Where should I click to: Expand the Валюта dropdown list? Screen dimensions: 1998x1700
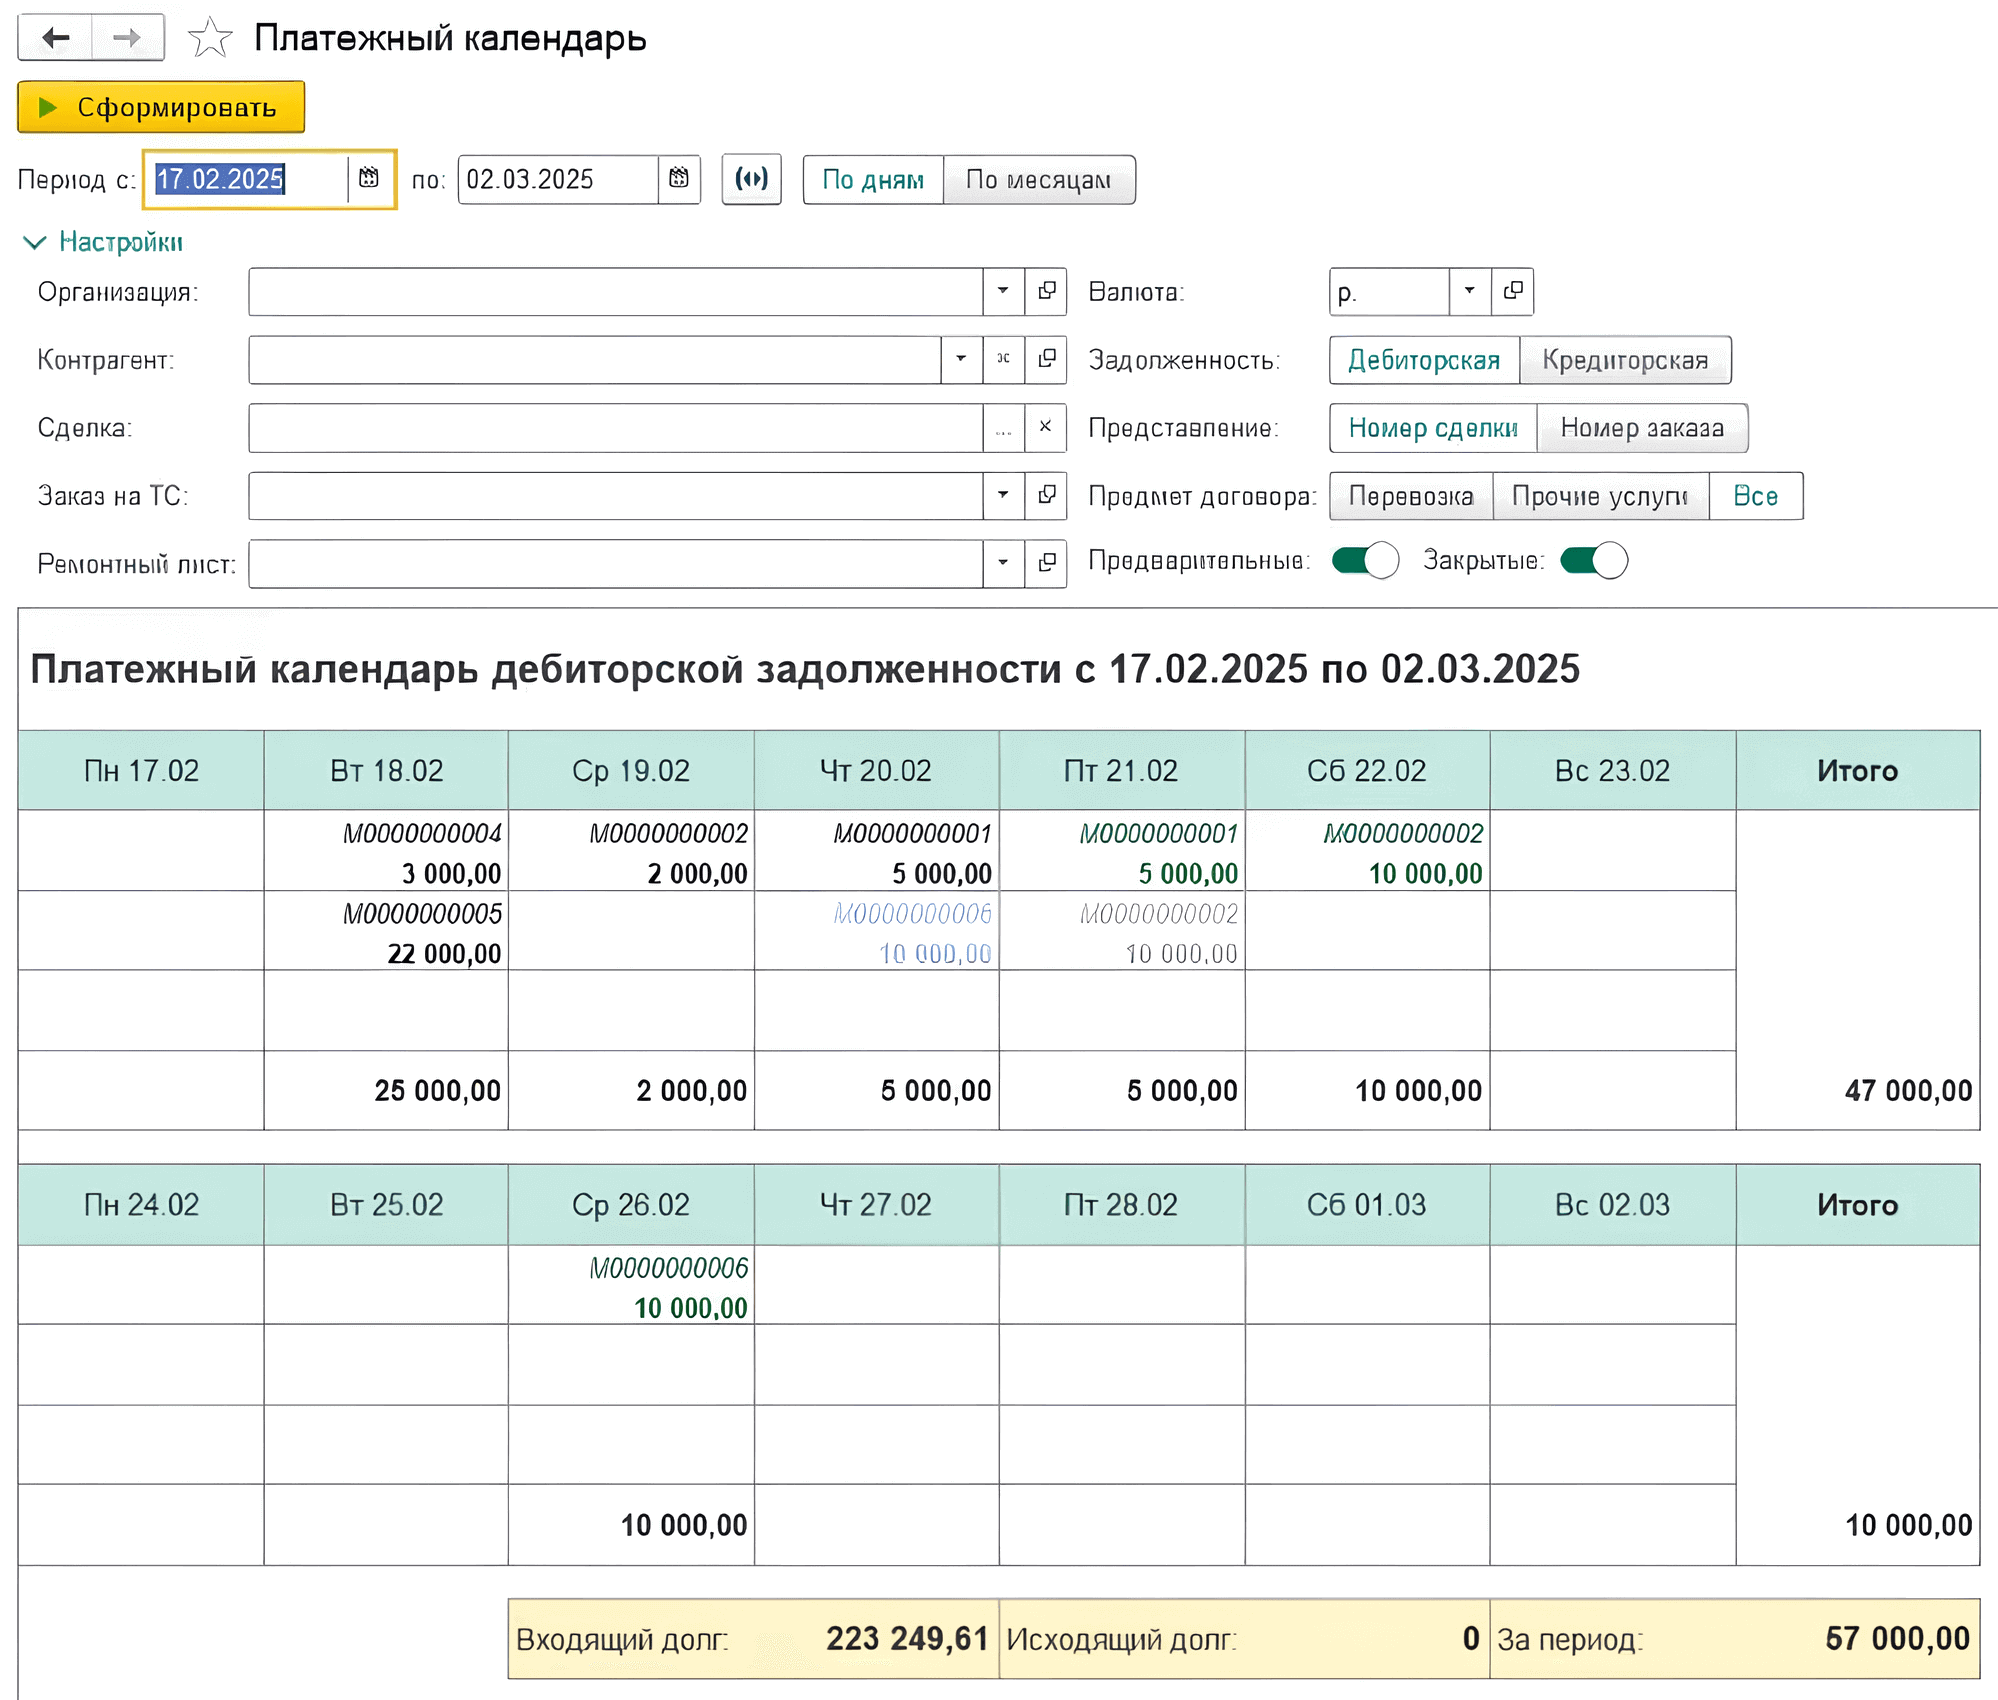pyautogui.click(x=1470, y=291)
